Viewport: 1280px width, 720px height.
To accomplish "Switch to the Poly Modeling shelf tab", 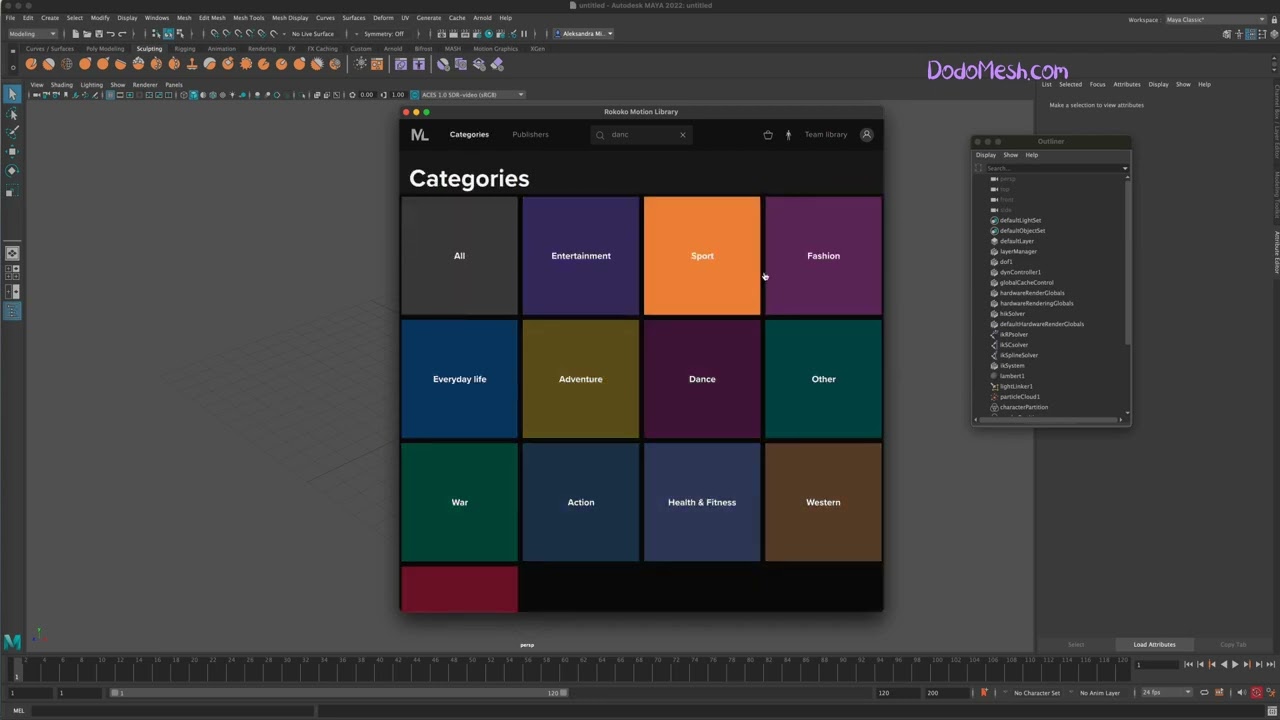I will click(x=105, y=48).
